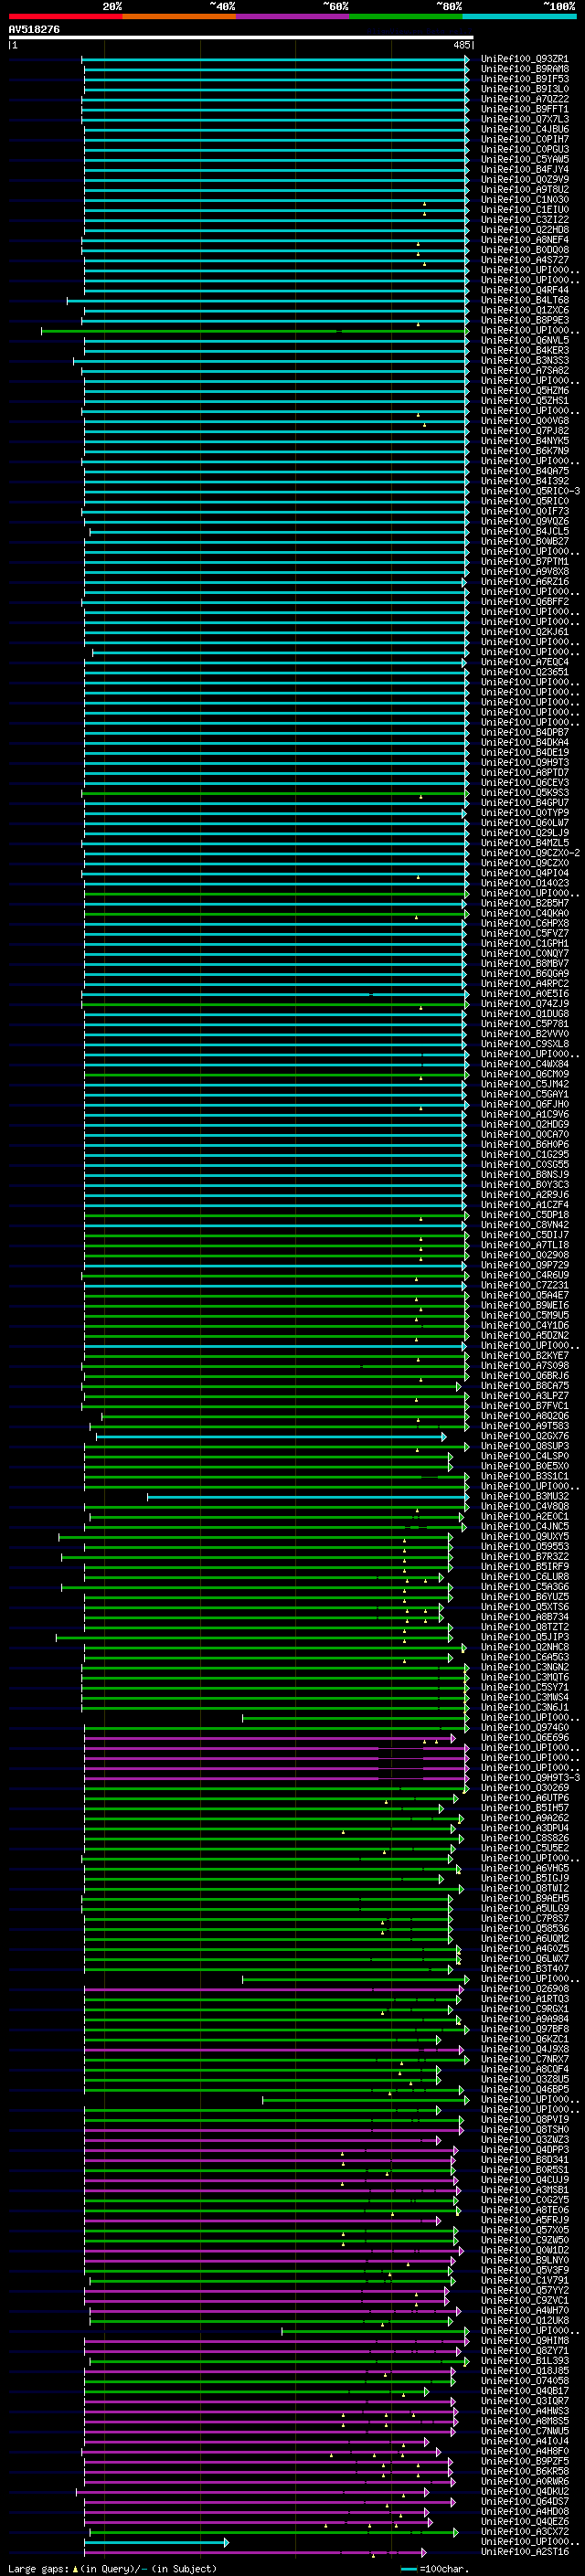Image resolution: width=585 pixels, height=2576 pixels.
Task: Click the purple ~60% identity legend segment
Action: (x=293, y=16)
